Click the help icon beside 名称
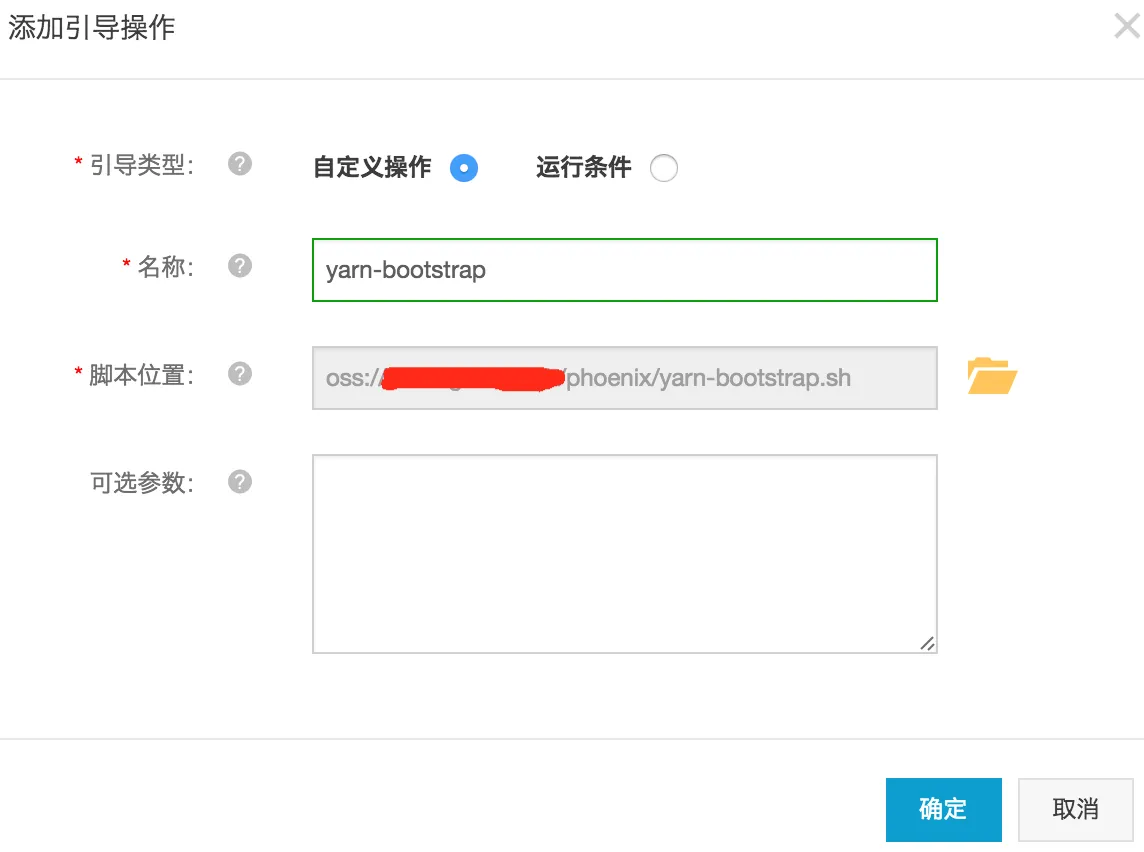The image size is (1144, 852). coord(240,266)
